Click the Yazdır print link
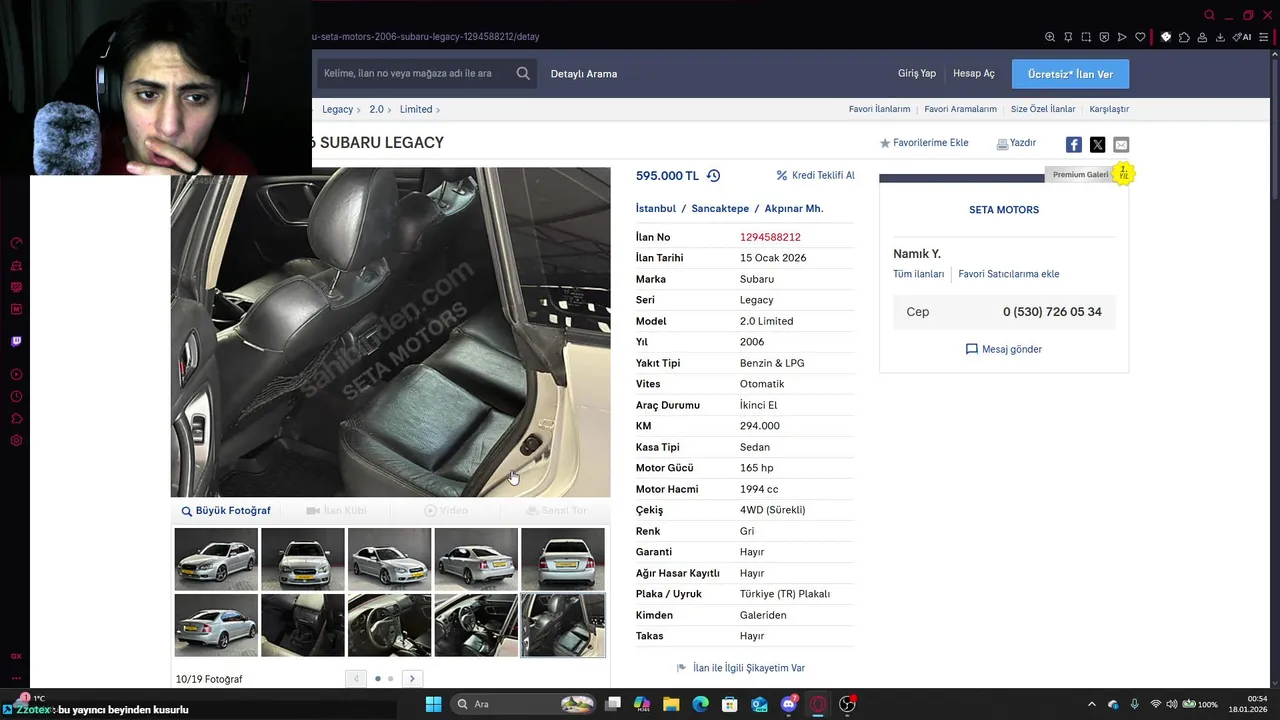Viewport: 1280px width, 720px height. [1016, 143]
